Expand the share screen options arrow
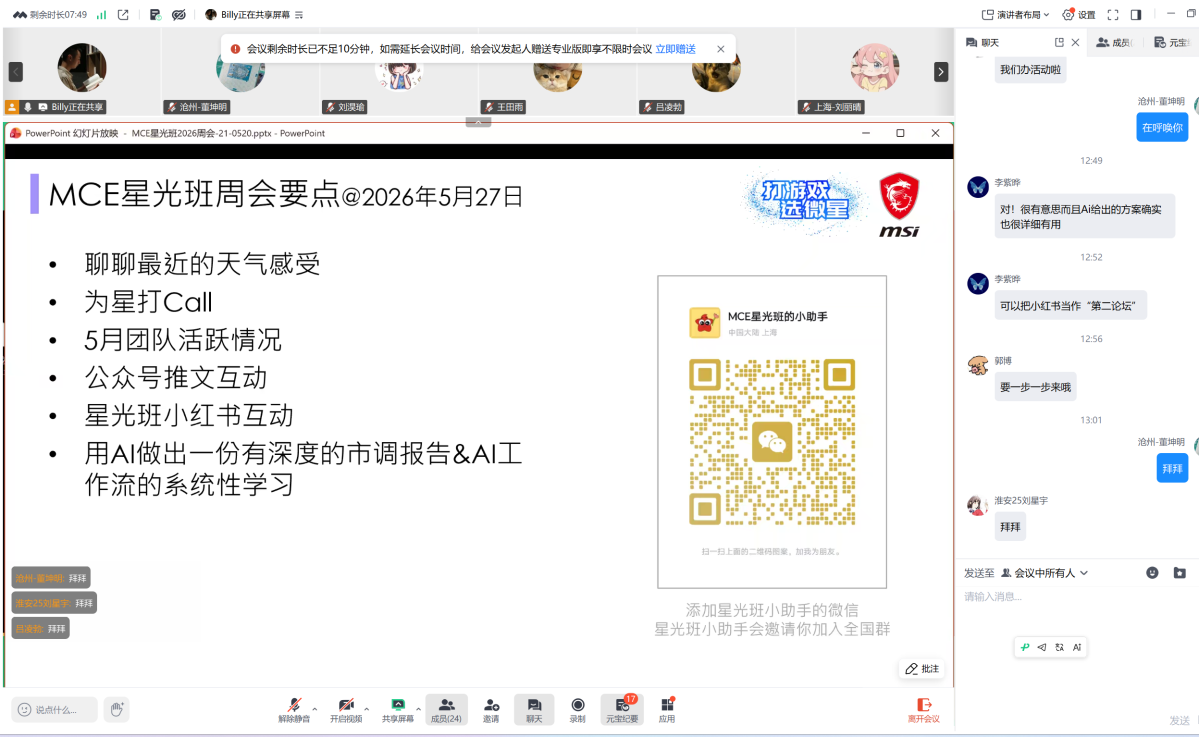Screen dimensions: 1199x737 pyautogui.click(x=418, y=709)
